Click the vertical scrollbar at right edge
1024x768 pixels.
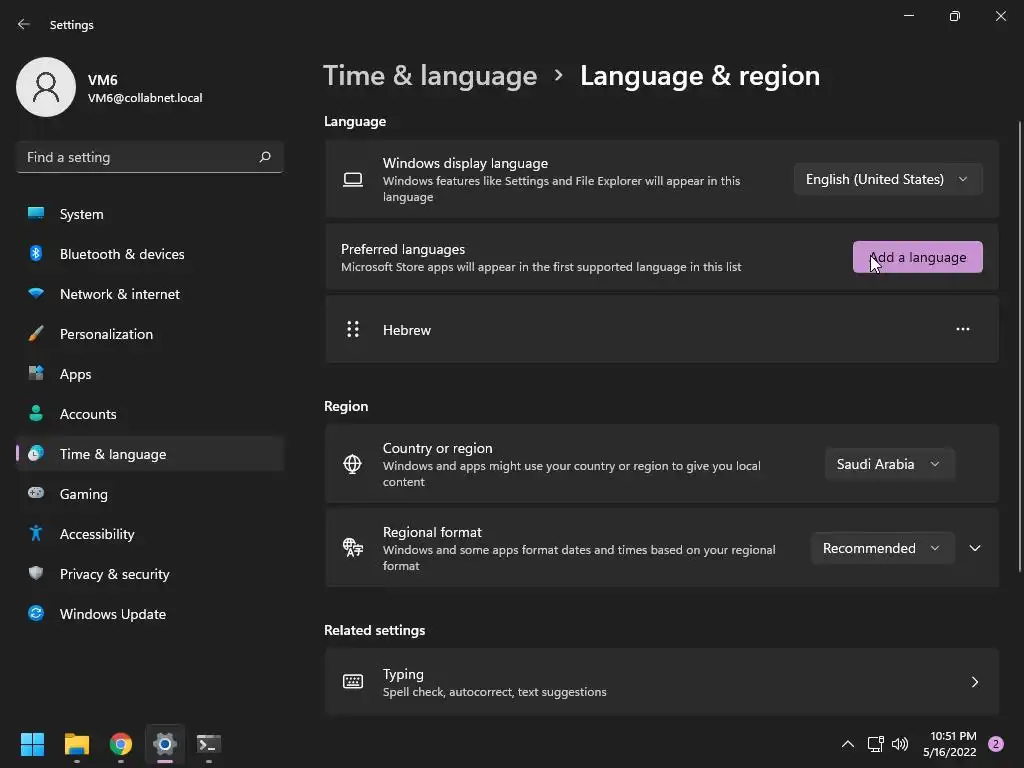(x=1019, y=346)
